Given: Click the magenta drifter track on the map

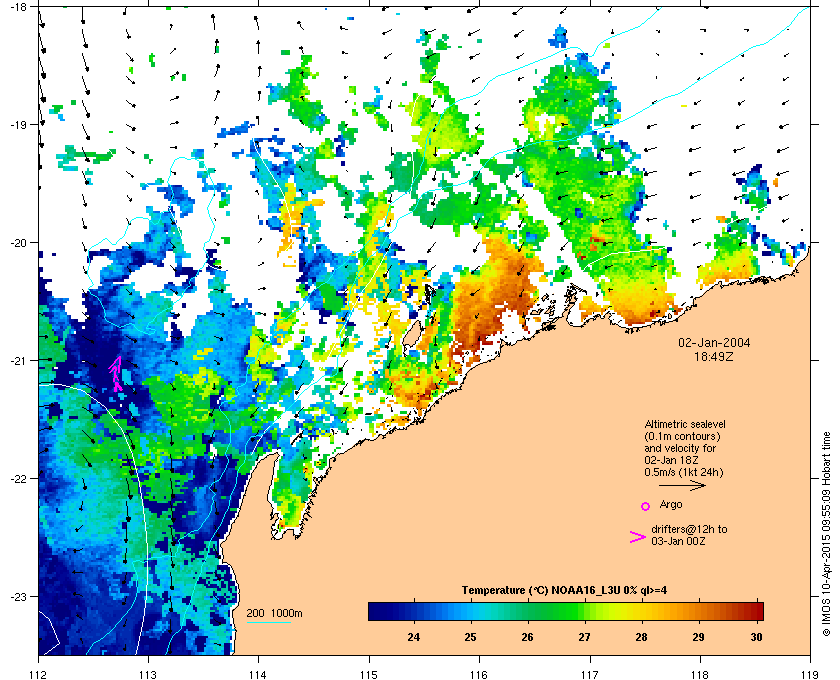Looking at the screenshot, I should pos(116,373).
